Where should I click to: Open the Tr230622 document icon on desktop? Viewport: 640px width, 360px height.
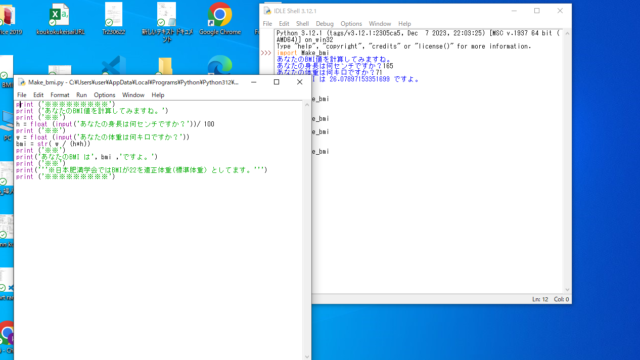point(113,19)
